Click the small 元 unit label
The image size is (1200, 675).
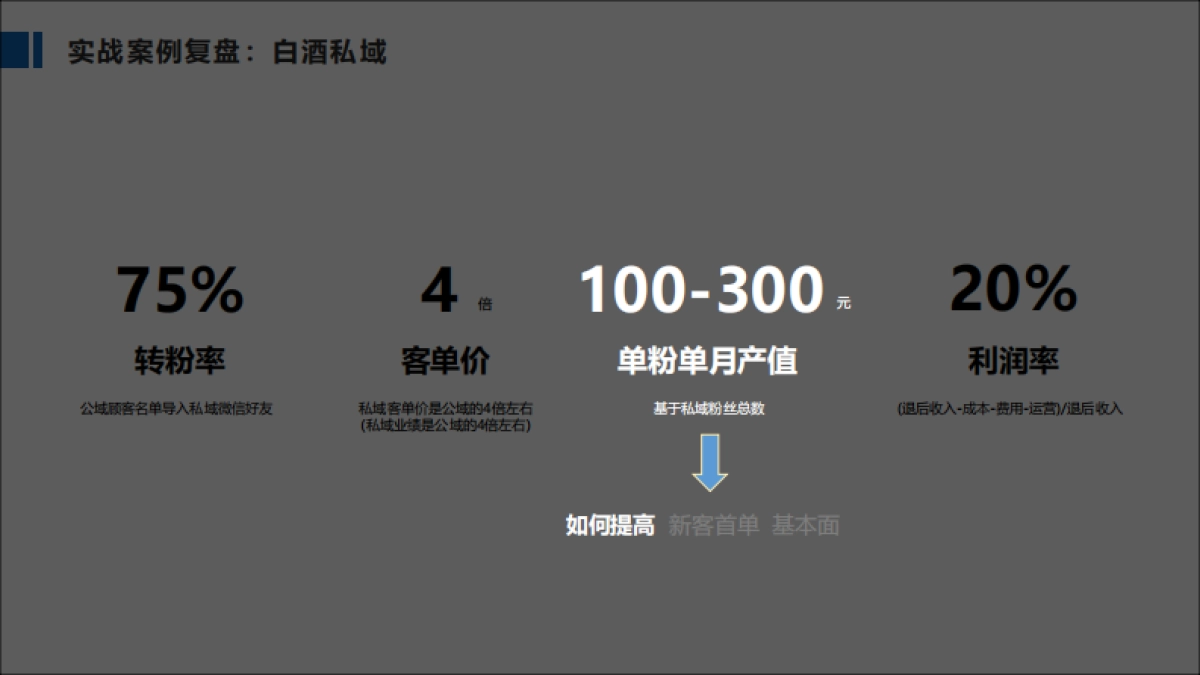[x=843, y=303]
